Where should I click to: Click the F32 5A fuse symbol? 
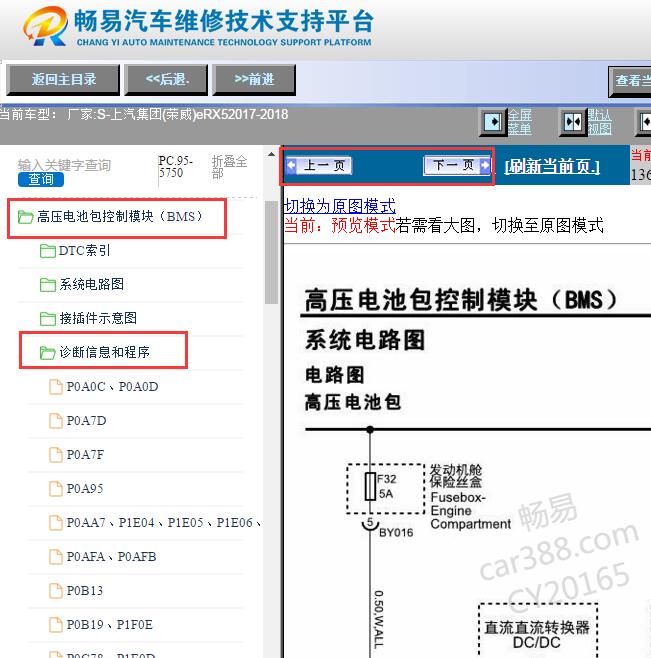tap(370, 486)
